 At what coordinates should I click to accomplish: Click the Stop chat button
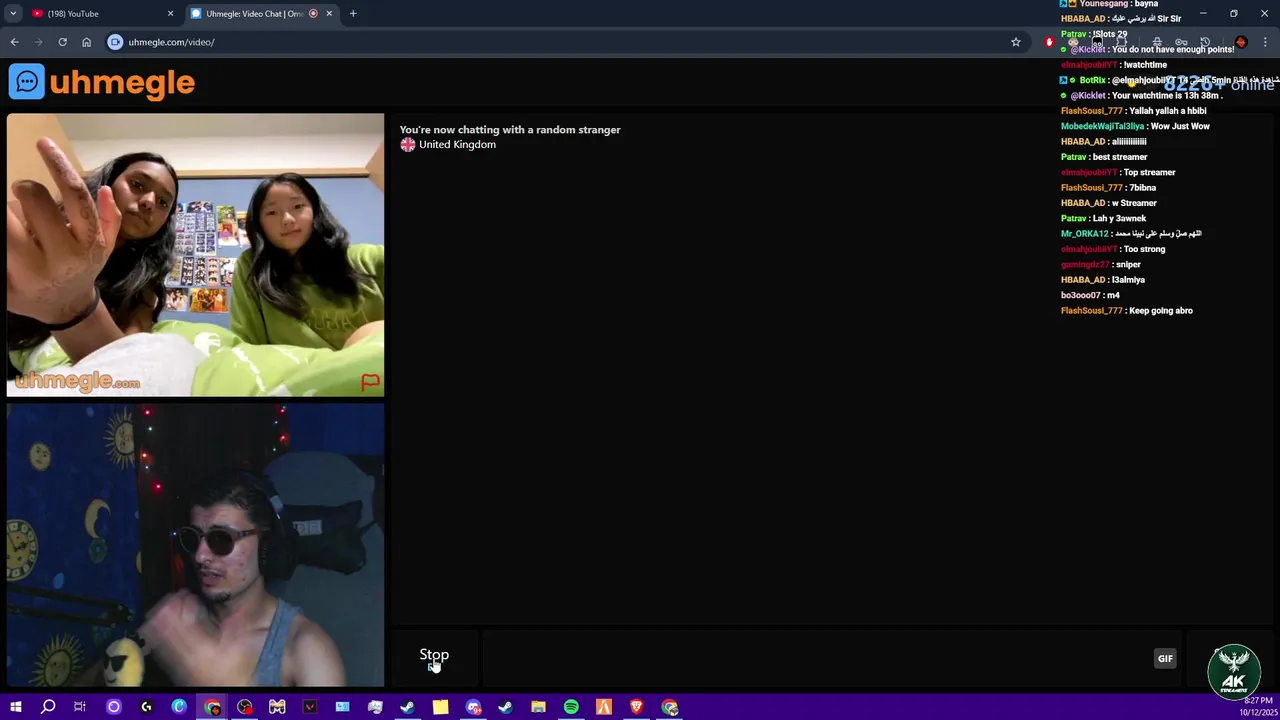tap(434, 657)
